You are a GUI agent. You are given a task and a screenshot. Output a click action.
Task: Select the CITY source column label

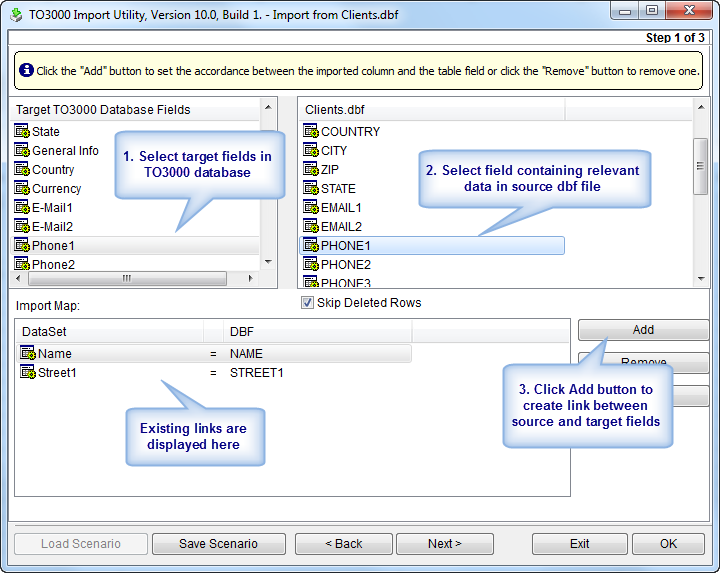coord(334,151)
